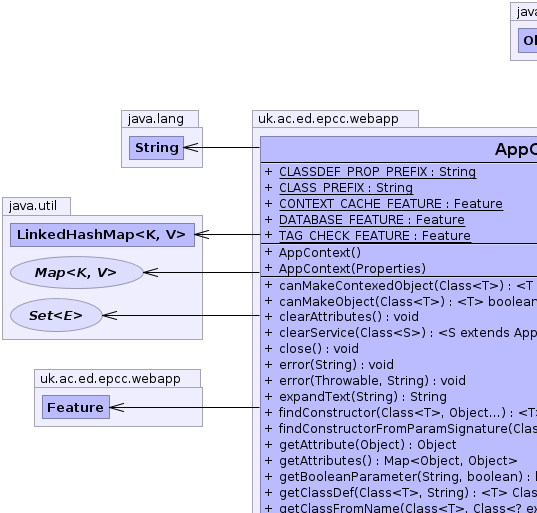The width and height of the screenshot is (537, 513).
Task: Click the arrowhead pointing to String
Action: tap(191, 148)
